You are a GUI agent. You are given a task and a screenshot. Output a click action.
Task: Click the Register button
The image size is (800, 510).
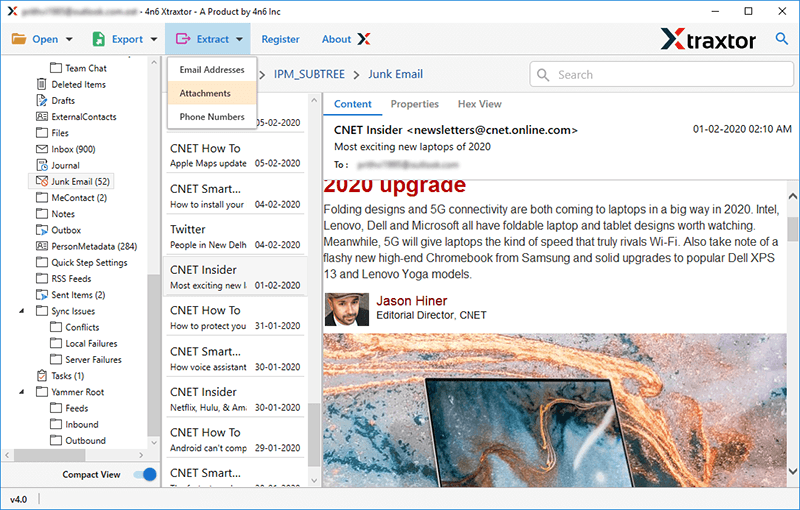[280, 40]
